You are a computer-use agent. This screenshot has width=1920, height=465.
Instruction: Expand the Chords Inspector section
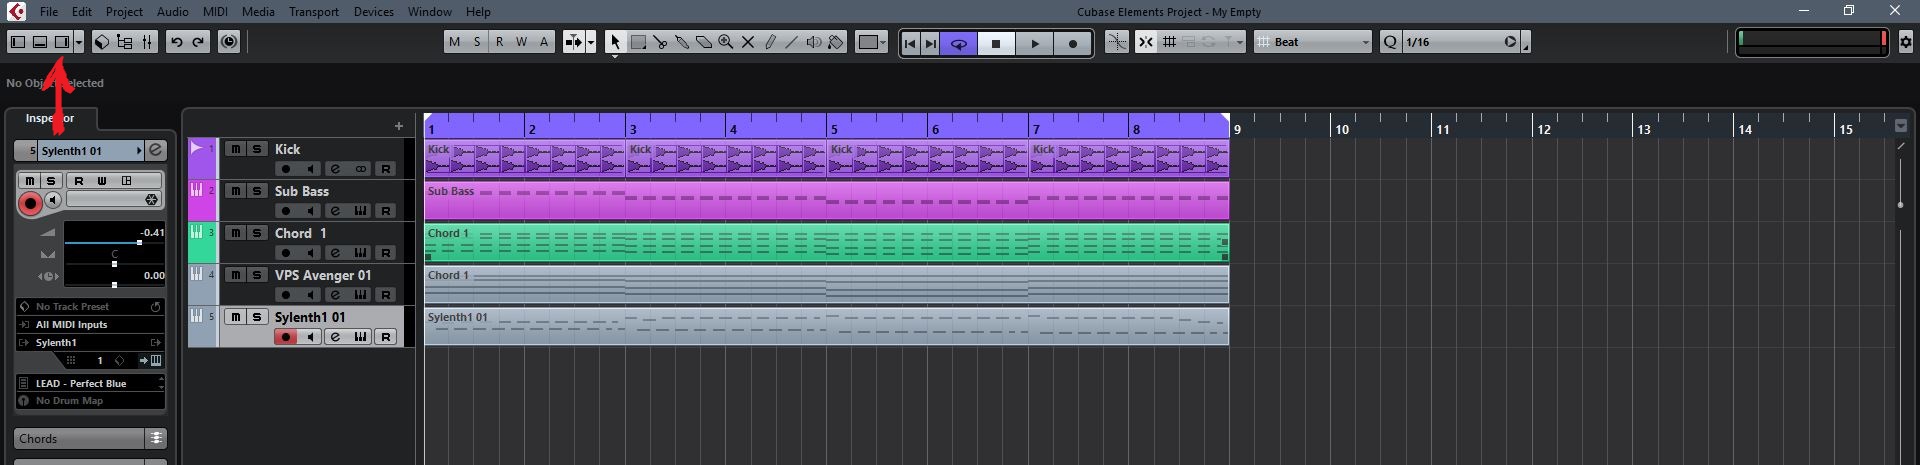pos(90,438)
